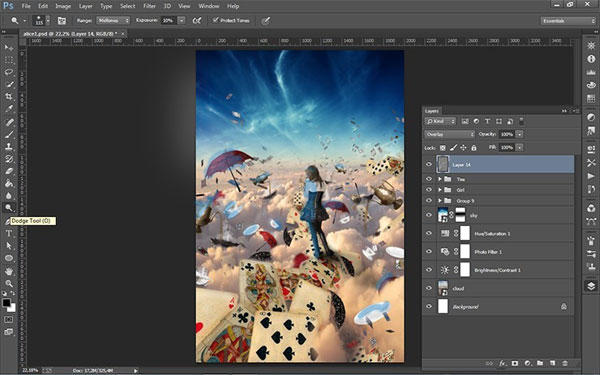Screen dimensions: 600x375
Task: Select the Healing Brush tool
Action: (x=8, y=122)
